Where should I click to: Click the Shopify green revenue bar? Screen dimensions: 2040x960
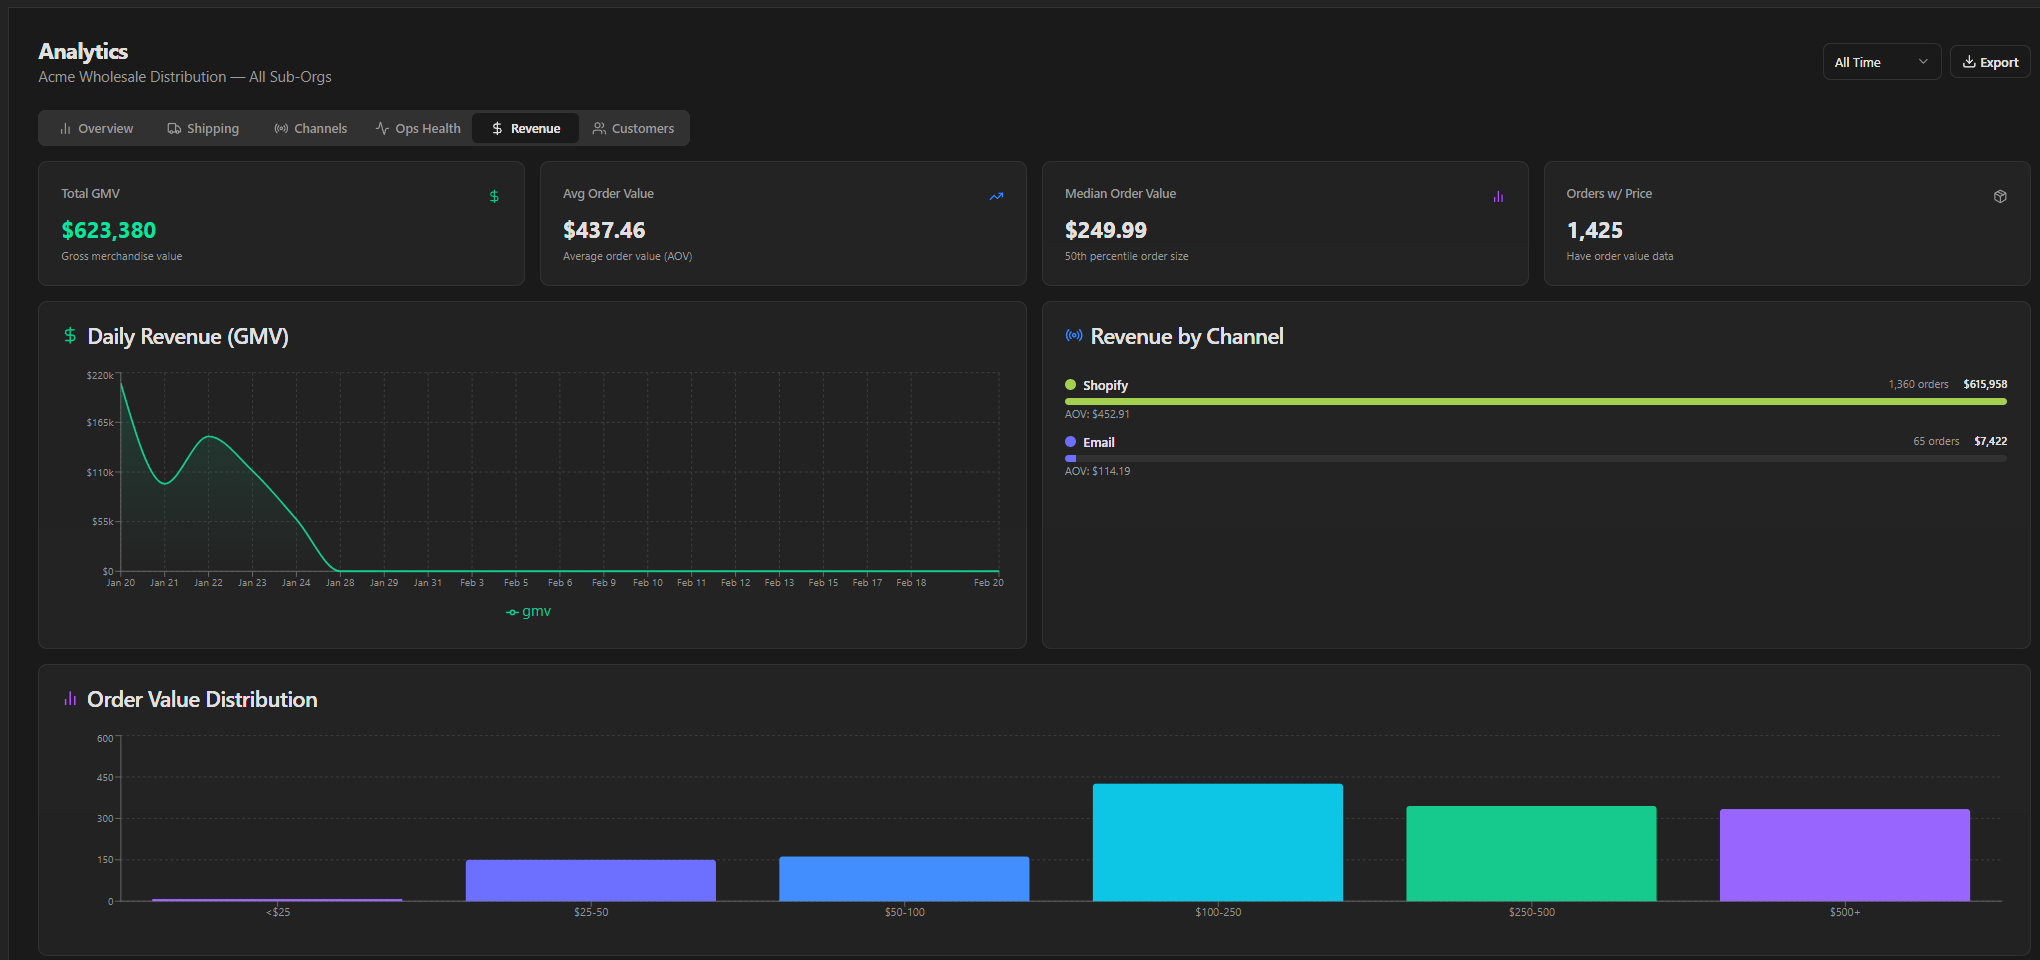[1536, 401]
